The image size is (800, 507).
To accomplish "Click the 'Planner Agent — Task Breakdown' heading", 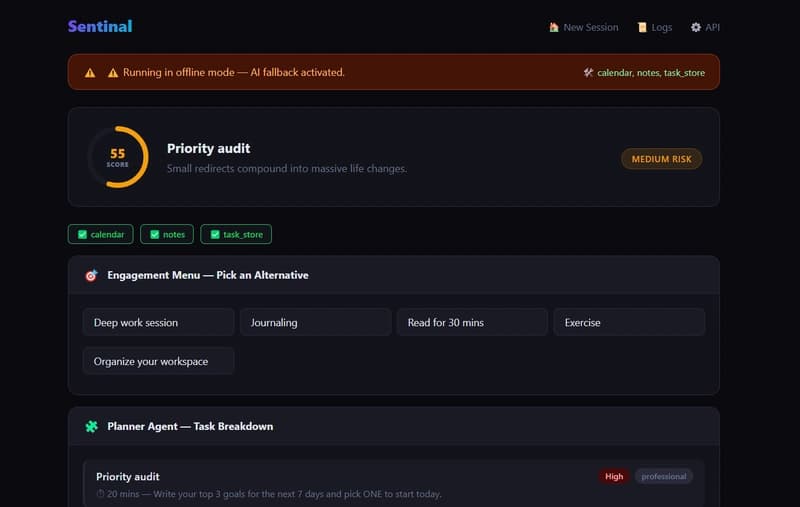I will 190,426.
